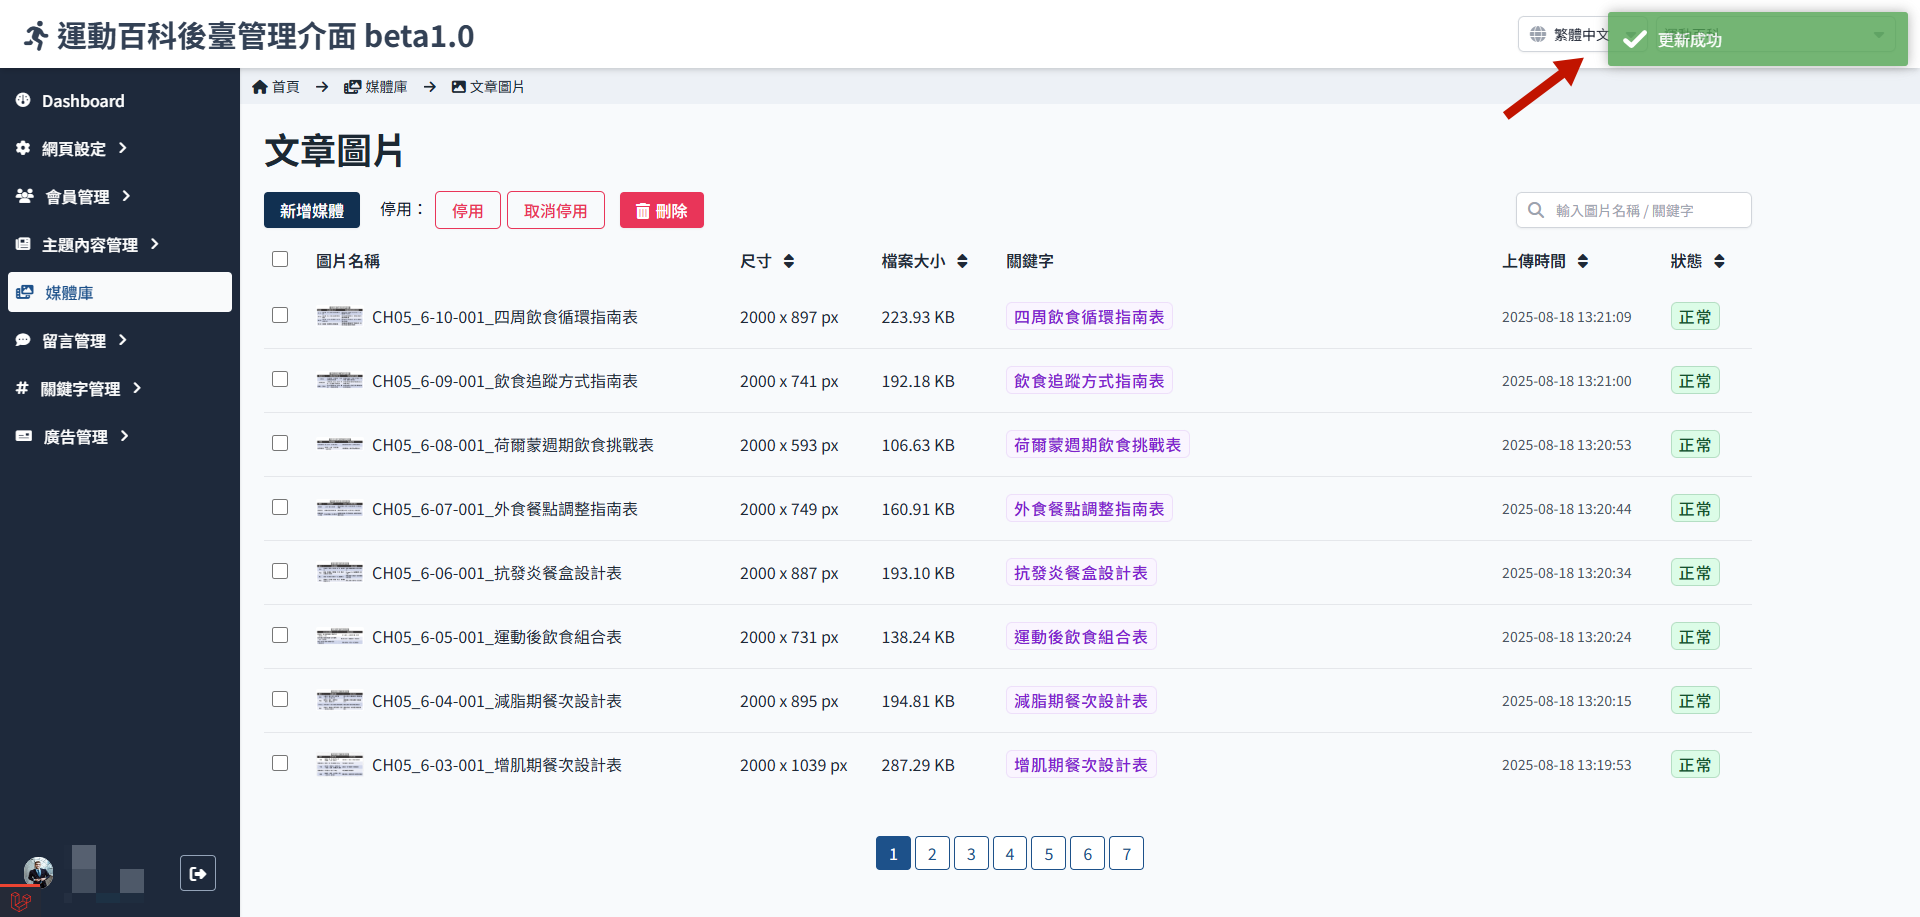Click file name CH05_6-07-001_外食餐點調整指南表
This screenshot has height=917, width=1920.
[x=505, y=509]
